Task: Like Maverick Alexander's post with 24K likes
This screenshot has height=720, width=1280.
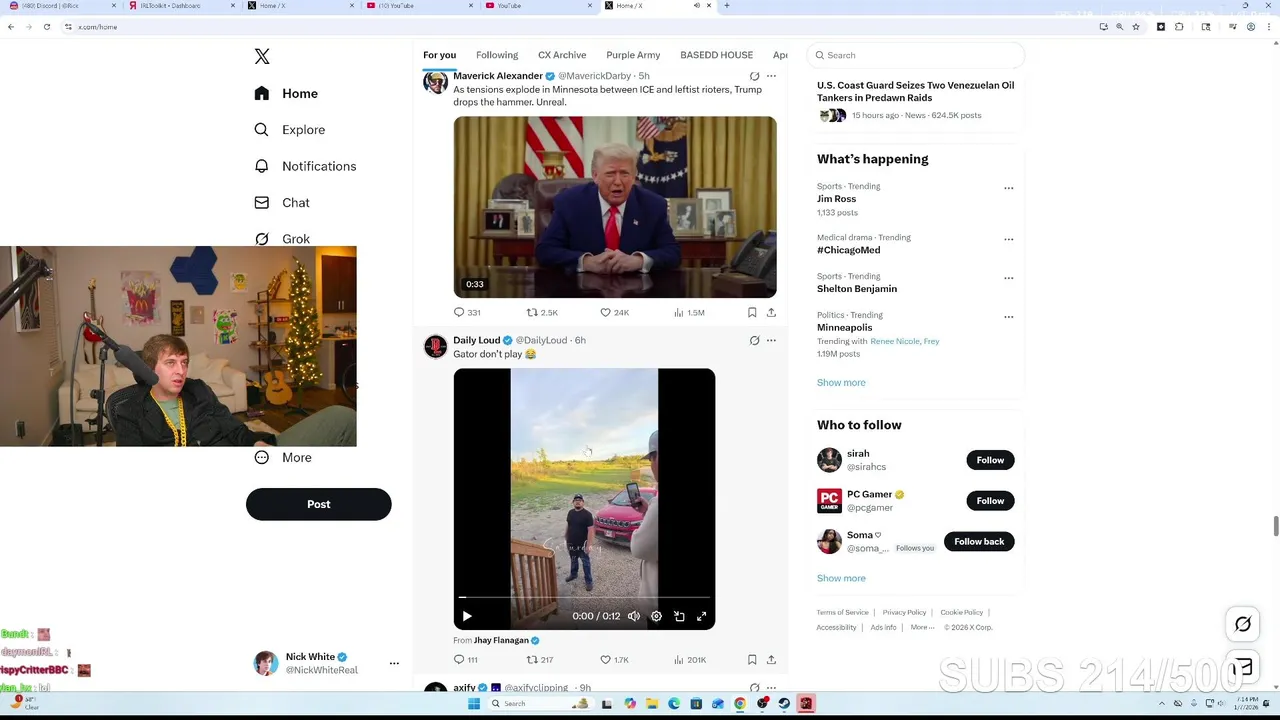Action: 614,312
